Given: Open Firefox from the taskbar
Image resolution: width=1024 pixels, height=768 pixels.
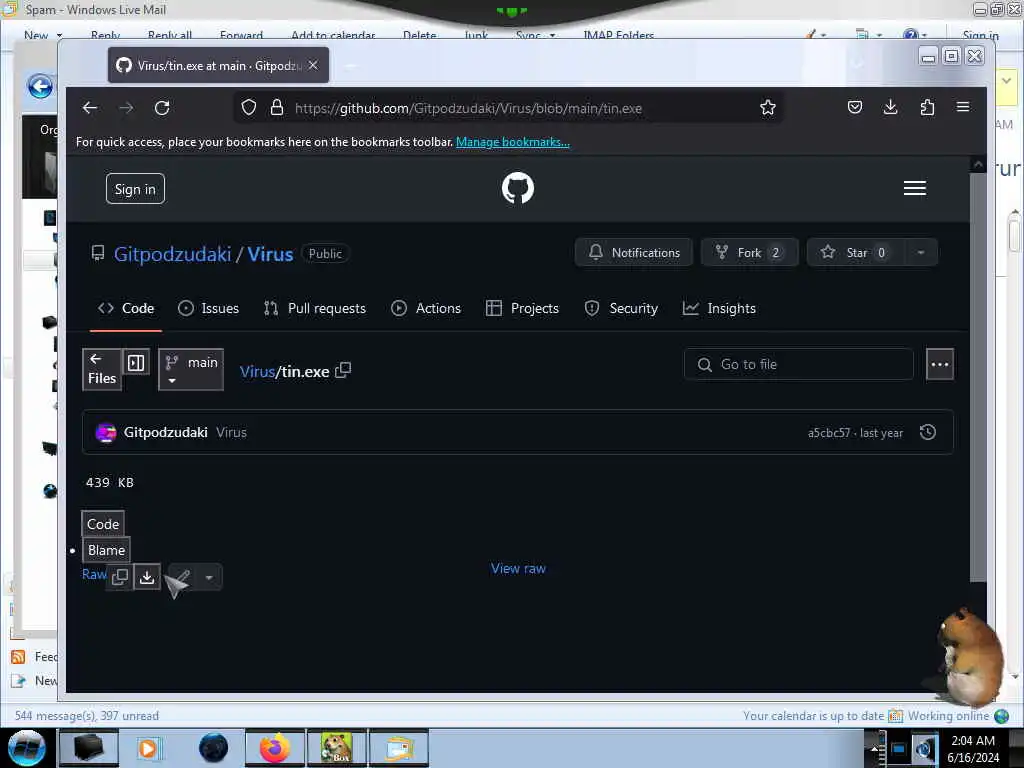Looking at the screenshot, I should coord(274,748).
